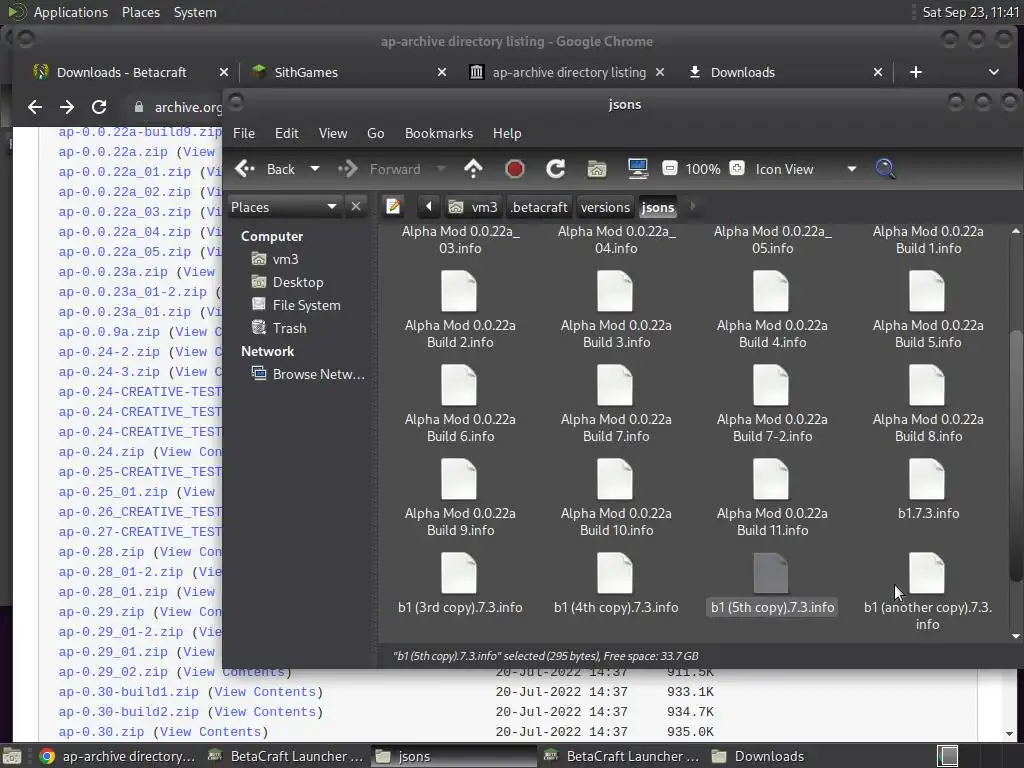Open ap-0.0.9a.zip link in Chrome
The width and height of the screenshot is (1024, 768).
109,332
